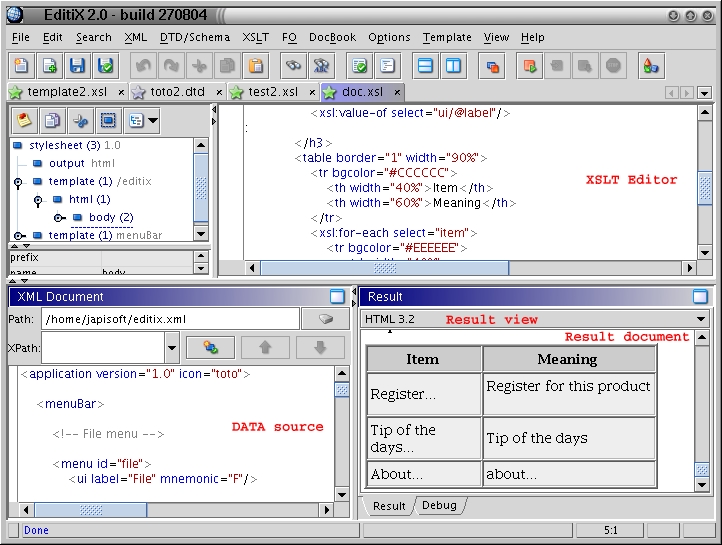Viewport: 722px width, 545px height.
Task: Open the XPath combo box dropdown
Action: pyautogui.click(x=172, y=347)
